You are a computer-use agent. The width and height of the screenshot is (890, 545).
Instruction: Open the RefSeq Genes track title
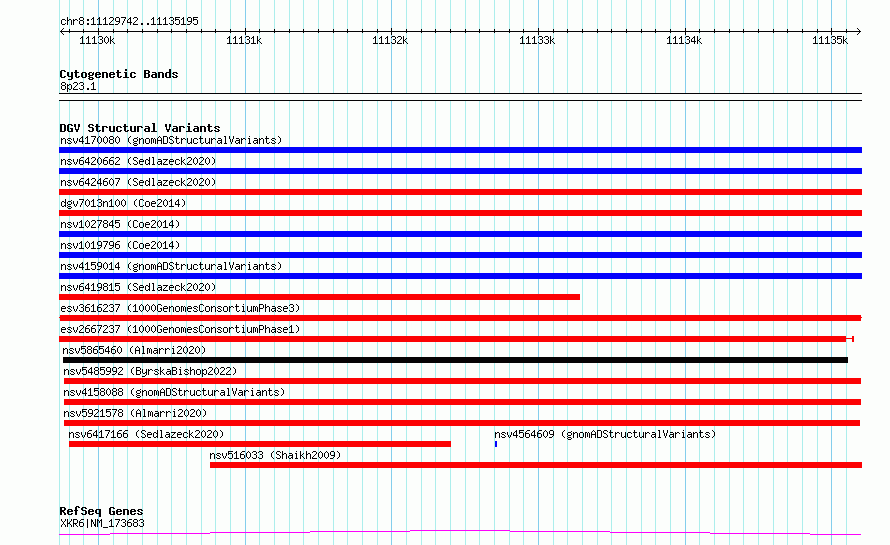pos(101,511)
